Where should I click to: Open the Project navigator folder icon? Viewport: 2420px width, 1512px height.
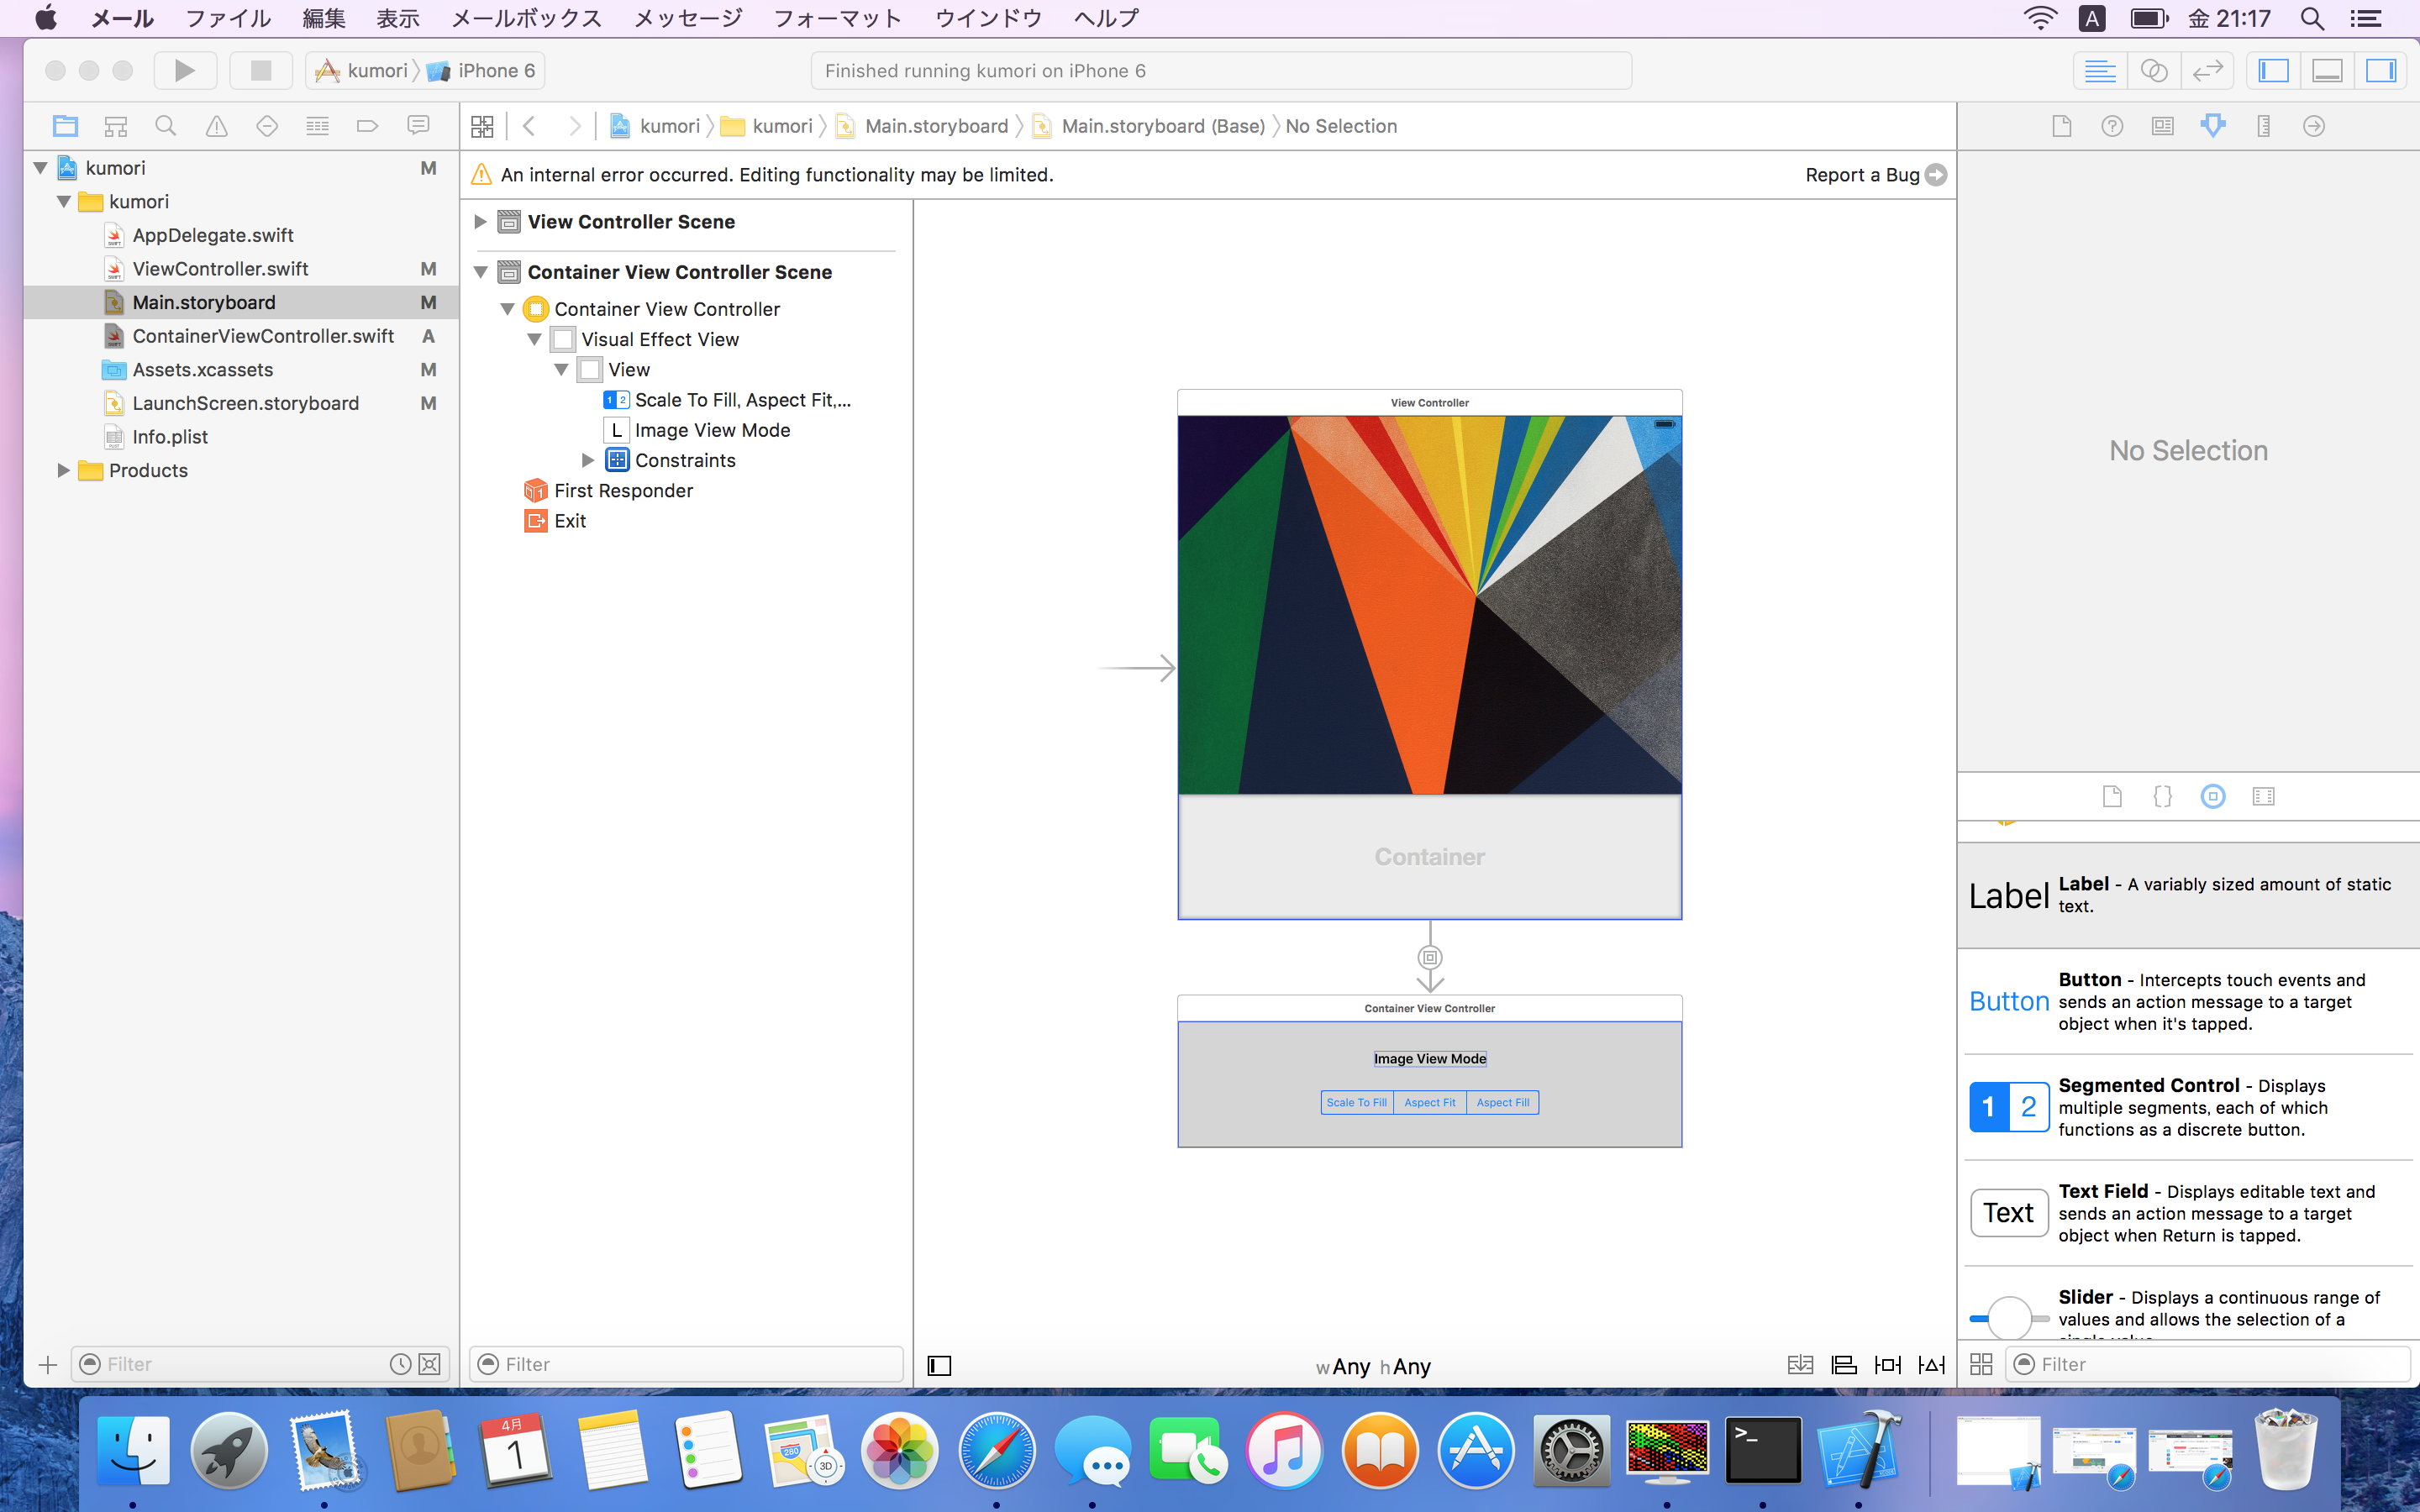(66, 126)
